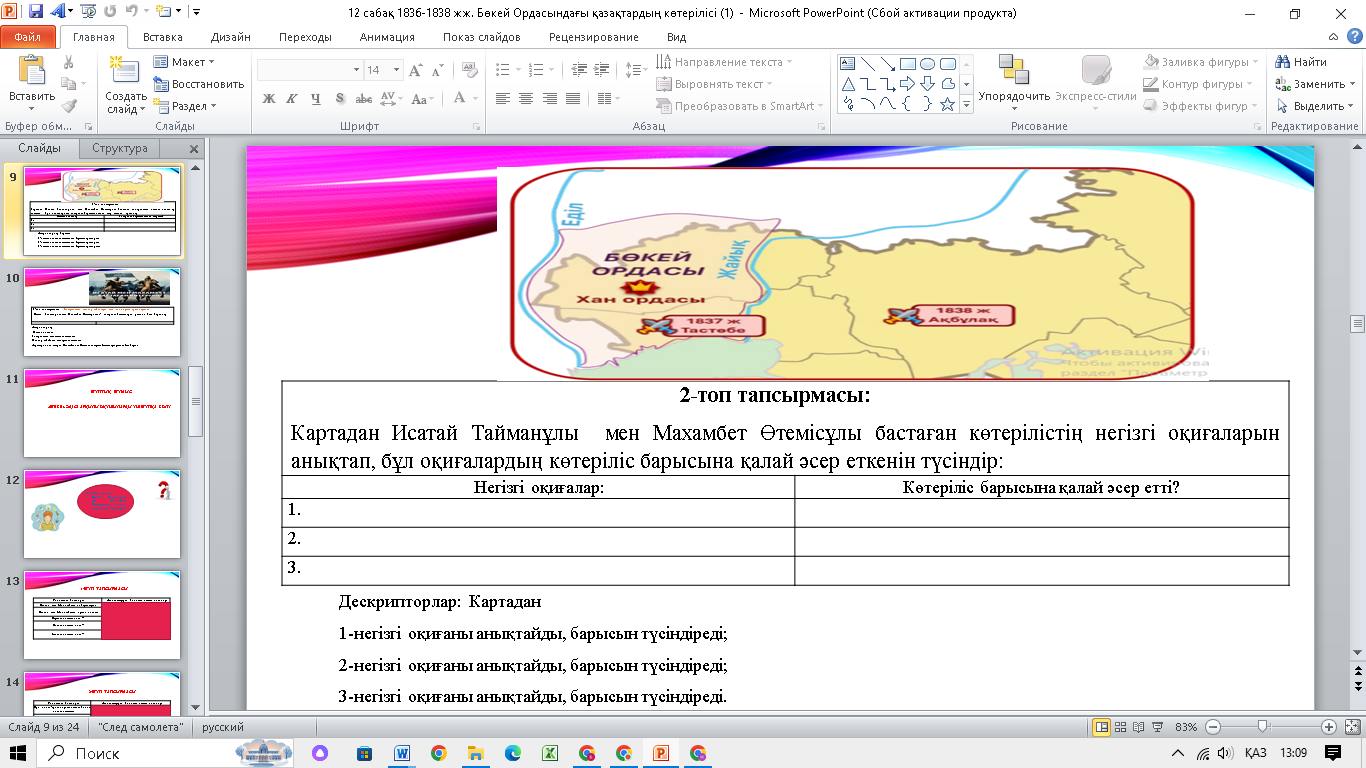
Task: Click the Bold formatting icon
Action: pos(268,99)
